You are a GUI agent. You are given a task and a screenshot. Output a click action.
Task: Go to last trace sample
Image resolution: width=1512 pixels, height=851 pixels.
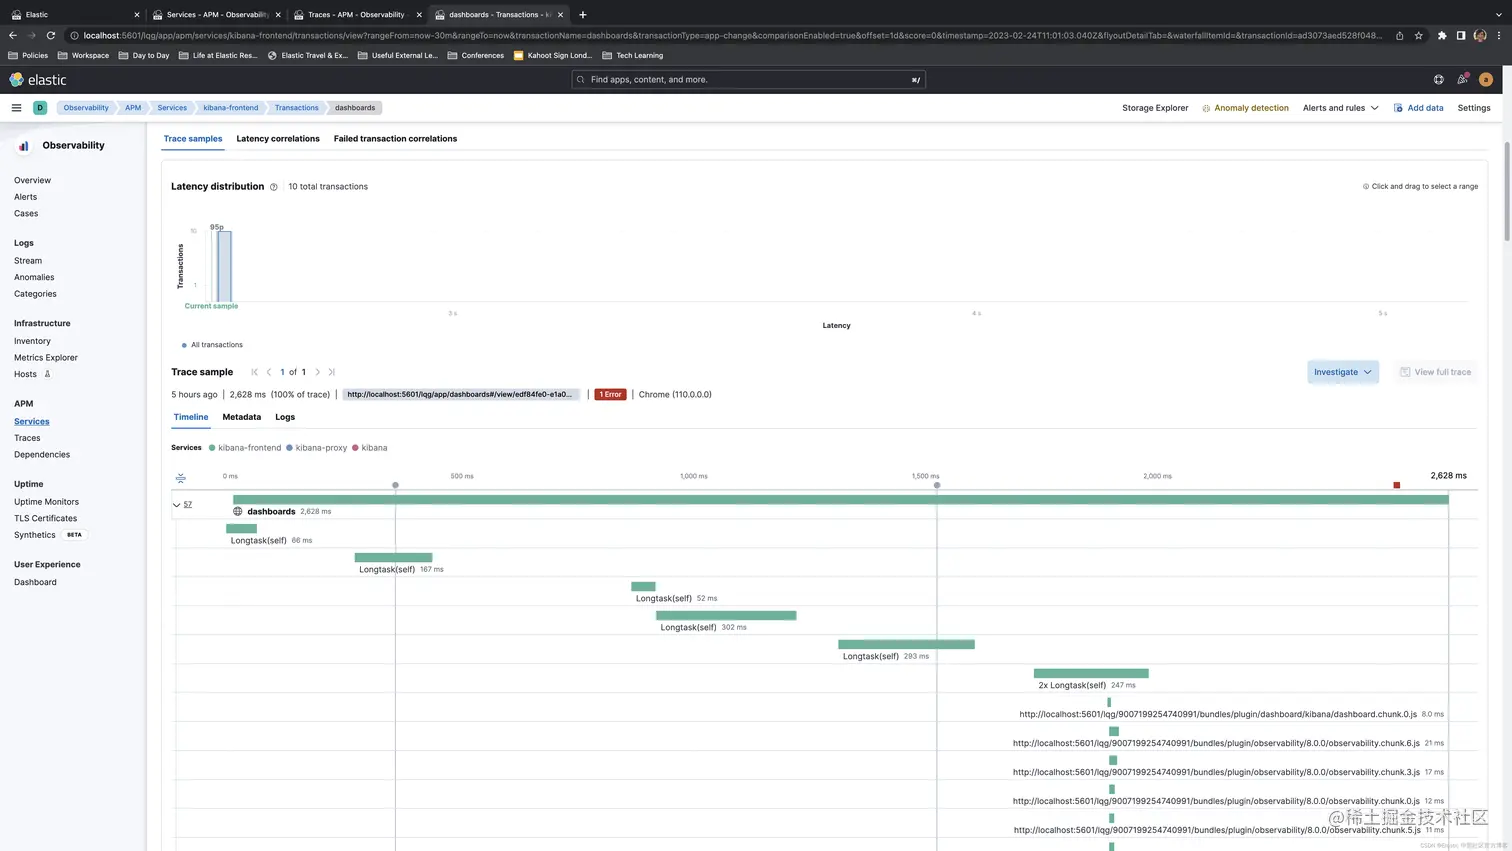tap(332, 372)
